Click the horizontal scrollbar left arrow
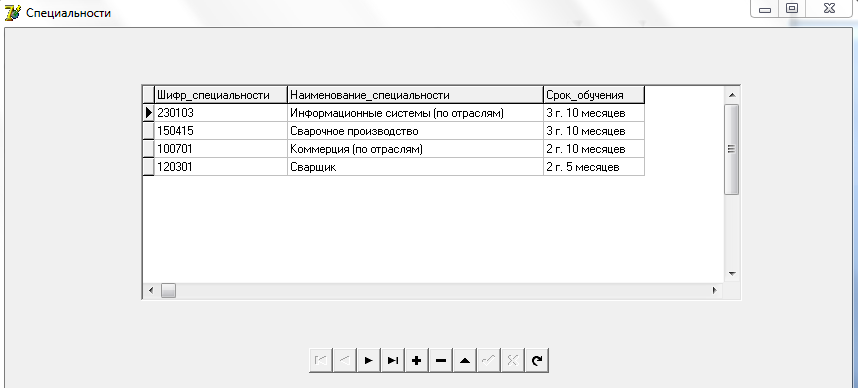Screen dimensions: 858x388 (x=151, y=291)
